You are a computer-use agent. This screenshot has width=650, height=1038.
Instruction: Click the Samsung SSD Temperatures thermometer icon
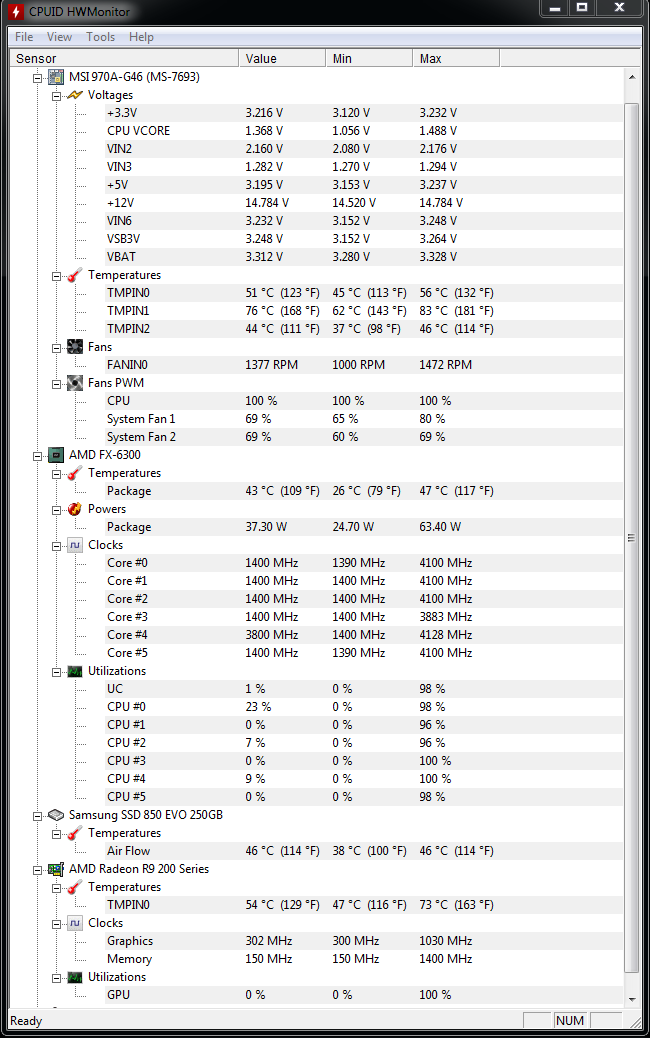[x=75, y=833]
